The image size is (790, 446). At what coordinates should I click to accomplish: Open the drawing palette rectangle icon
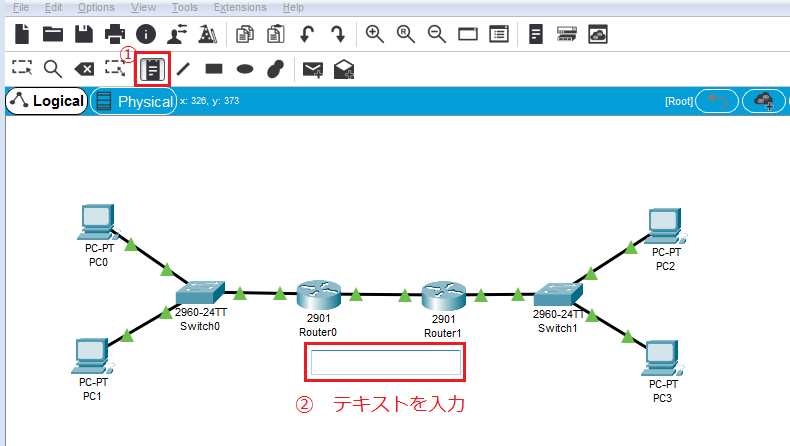(468, 34)
